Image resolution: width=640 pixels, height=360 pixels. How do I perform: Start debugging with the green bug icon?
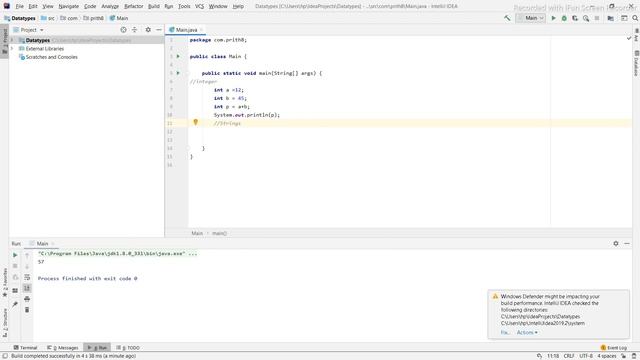564,18
